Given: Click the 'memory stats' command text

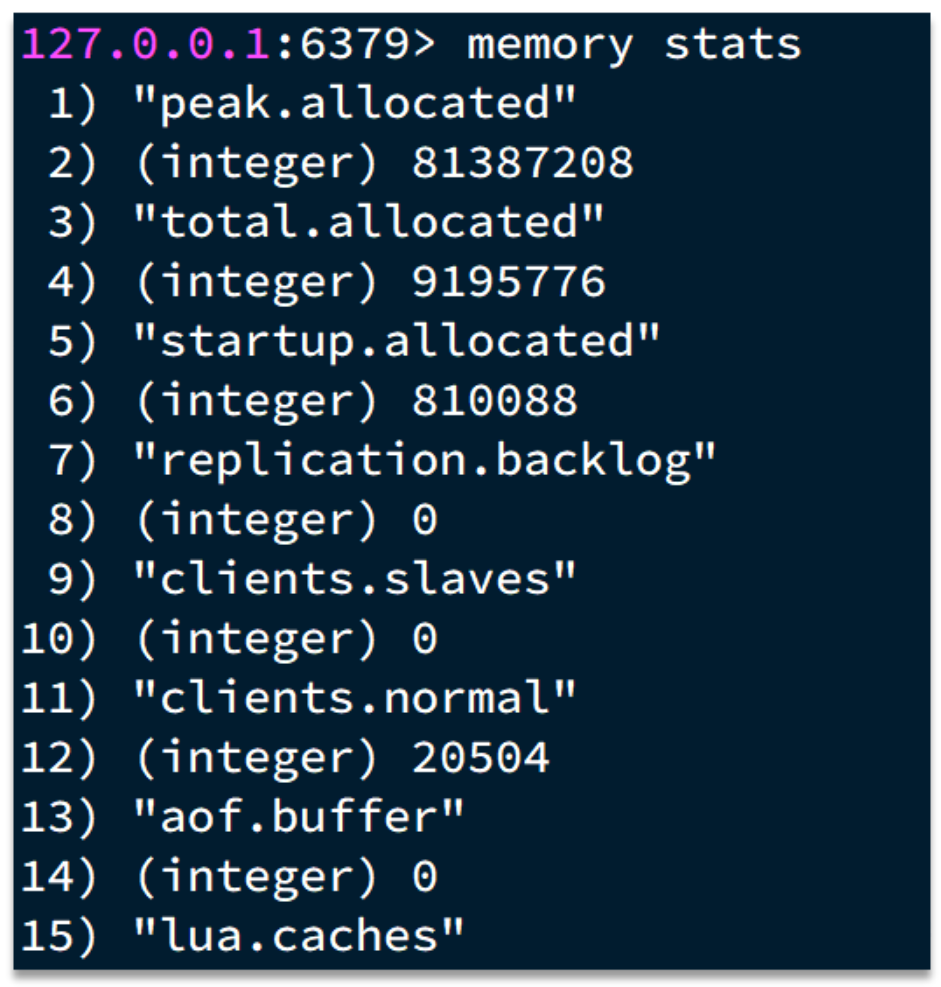Looking at the screenshot, I should coord(634,46).
